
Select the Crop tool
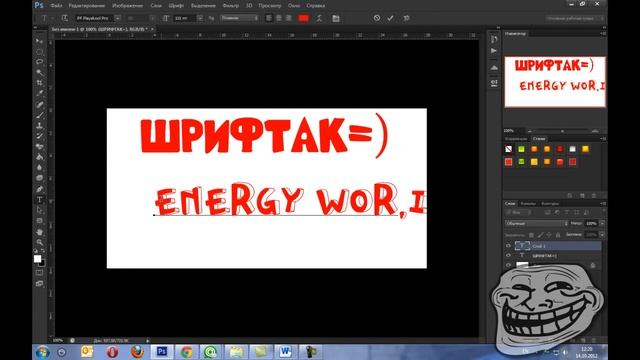tap(39, 83)
